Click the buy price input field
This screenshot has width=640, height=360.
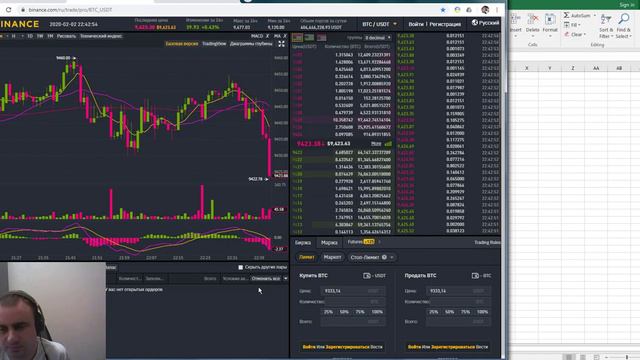(353, 291)
